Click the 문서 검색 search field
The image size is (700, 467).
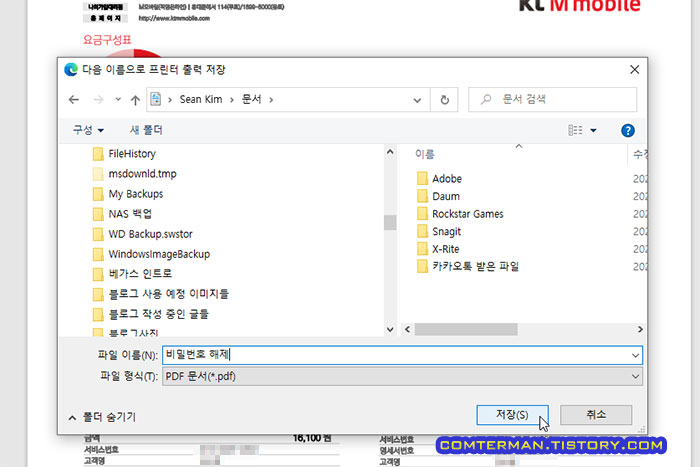(x=553, y=99)
